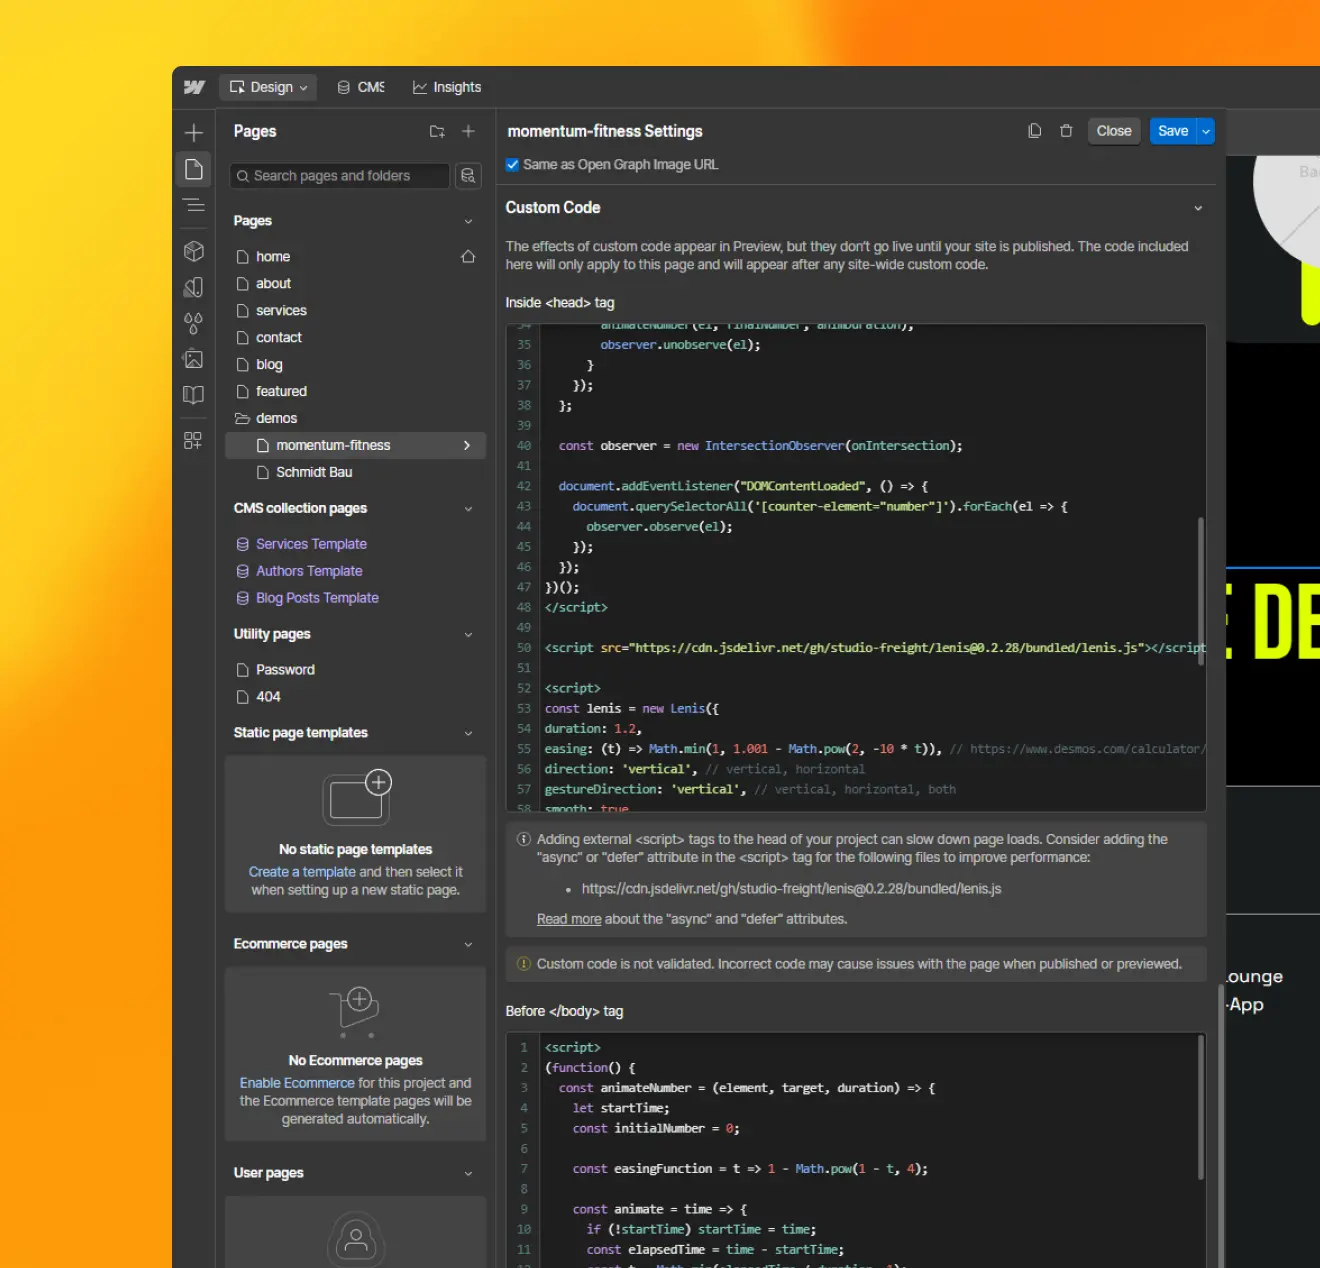Focus the Search pages and folders field
1320x1268 pixels.
(340, 176)
